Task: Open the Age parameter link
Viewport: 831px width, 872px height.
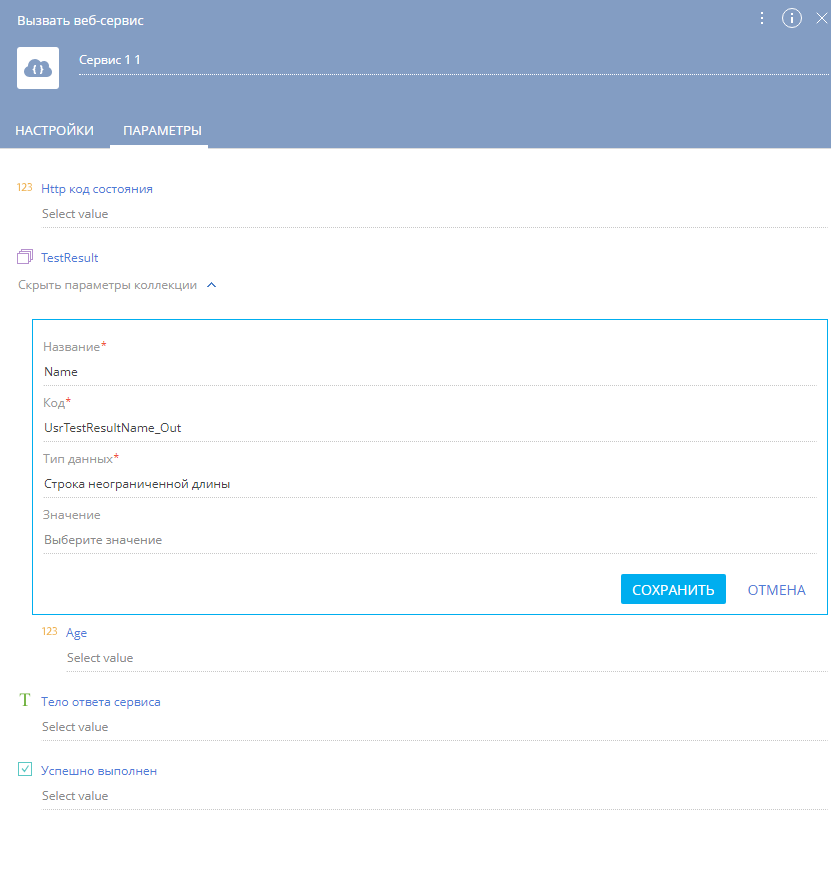Action: (x=76, y=633)
